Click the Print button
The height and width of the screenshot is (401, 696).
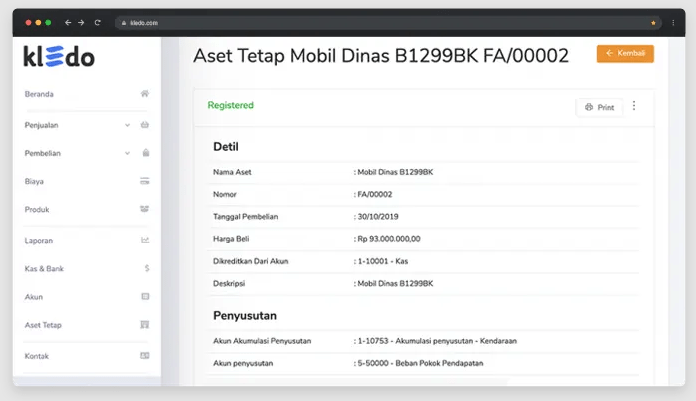599,107
